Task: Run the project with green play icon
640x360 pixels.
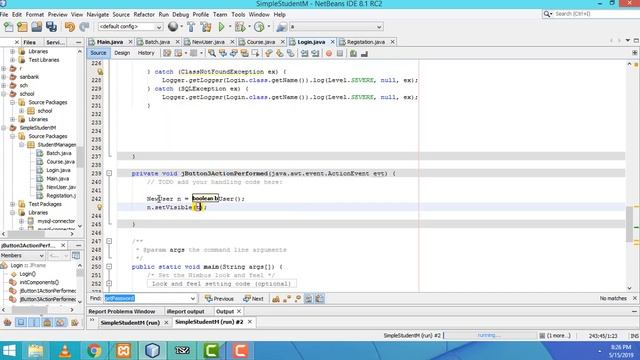Action: (x=221, y=27)
